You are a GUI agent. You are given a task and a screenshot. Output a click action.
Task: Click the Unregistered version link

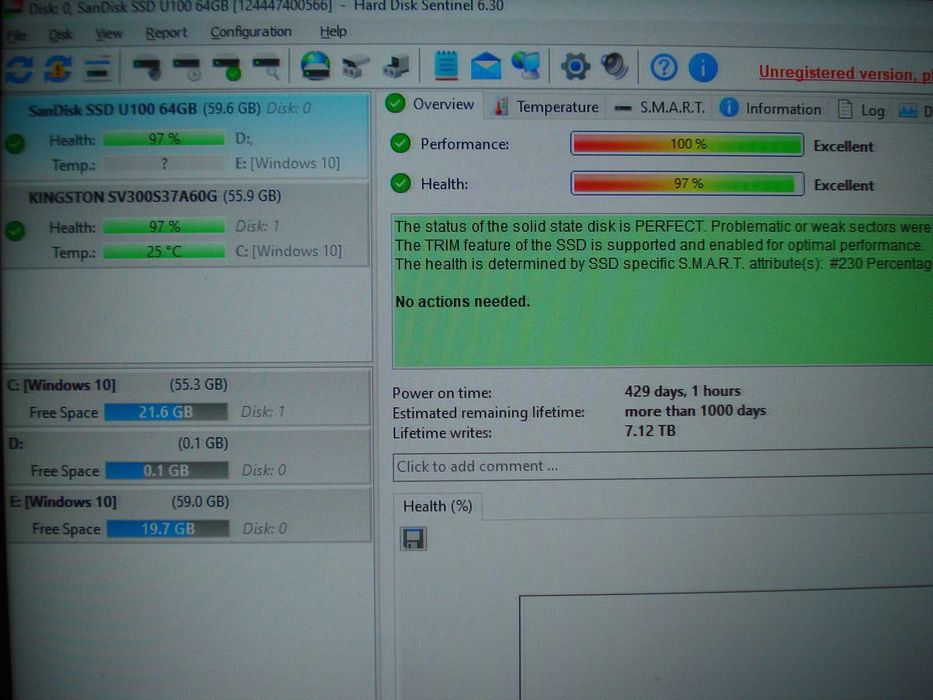click(x=845, y=74)
